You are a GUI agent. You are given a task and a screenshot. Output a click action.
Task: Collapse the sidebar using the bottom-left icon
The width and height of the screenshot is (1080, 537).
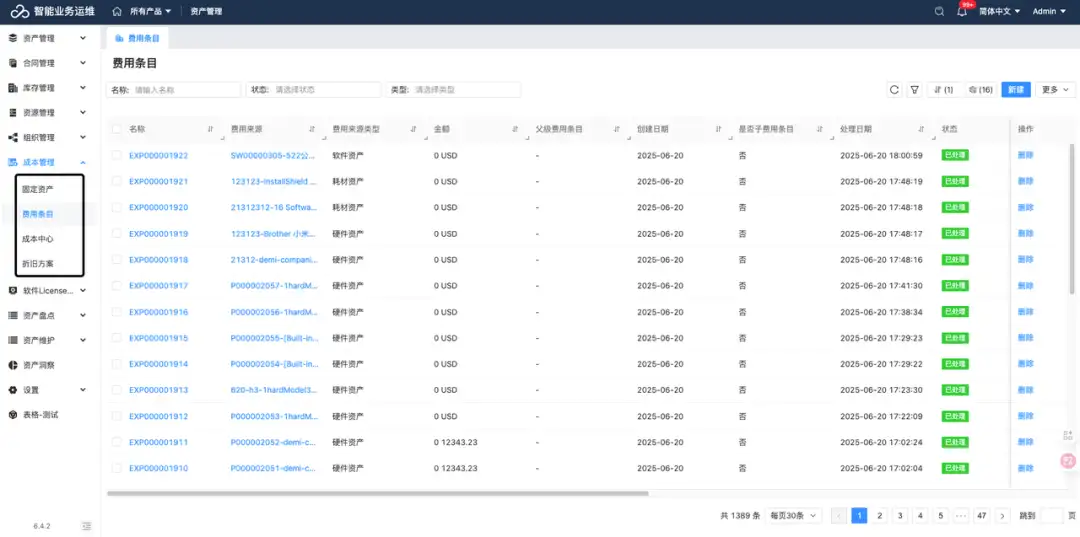pos(86,526)
